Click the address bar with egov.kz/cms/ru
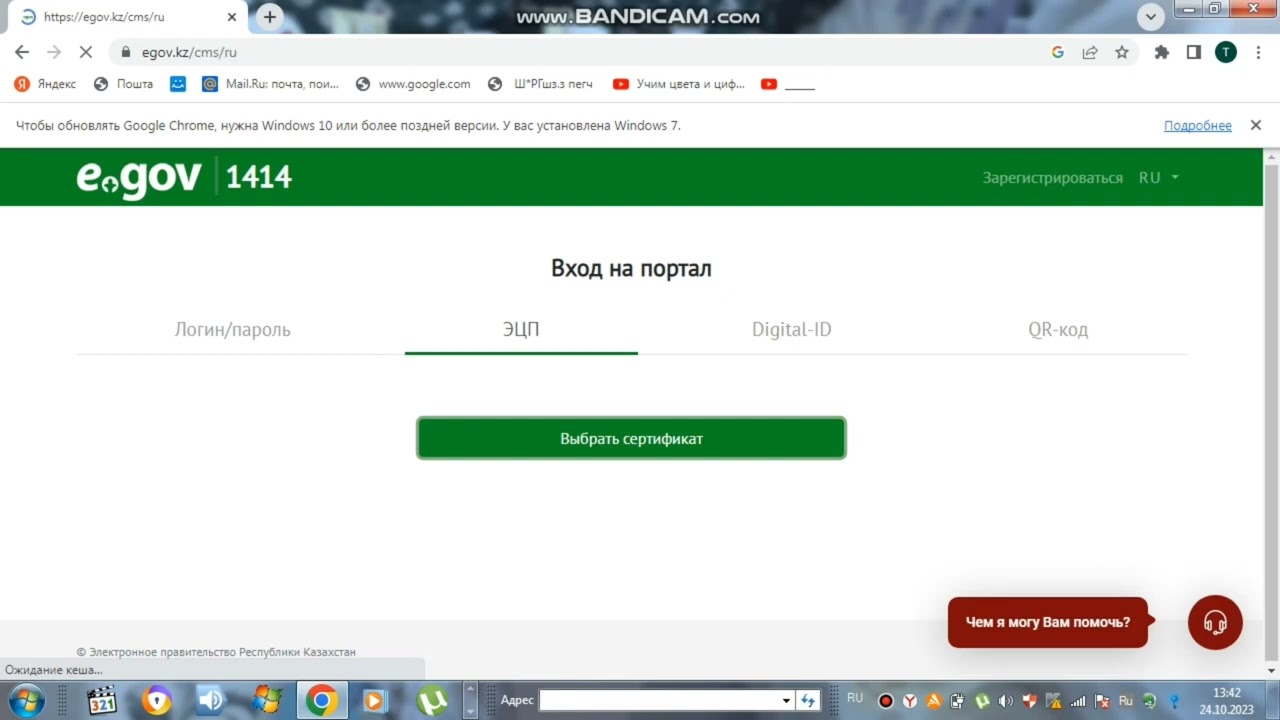1280x720 pixels. tap(575, 52)
